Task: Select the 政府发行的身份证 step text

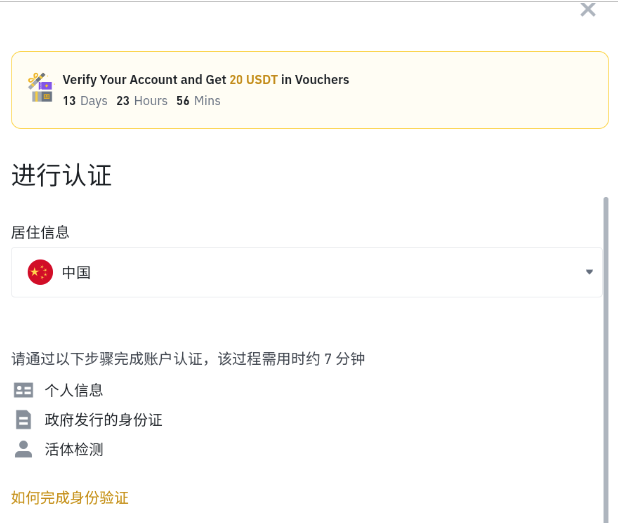Action: [104, 420]
